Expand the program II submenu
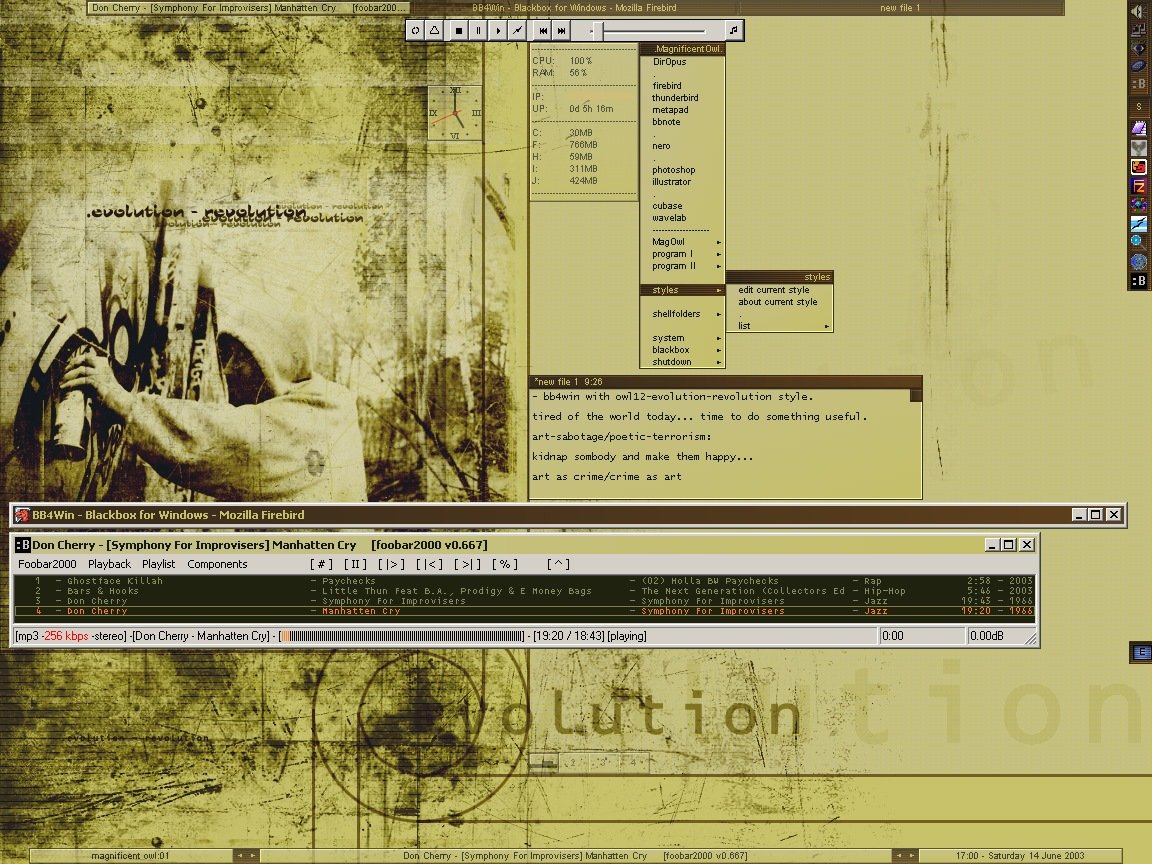1152x864 pixels. (683, 266)
